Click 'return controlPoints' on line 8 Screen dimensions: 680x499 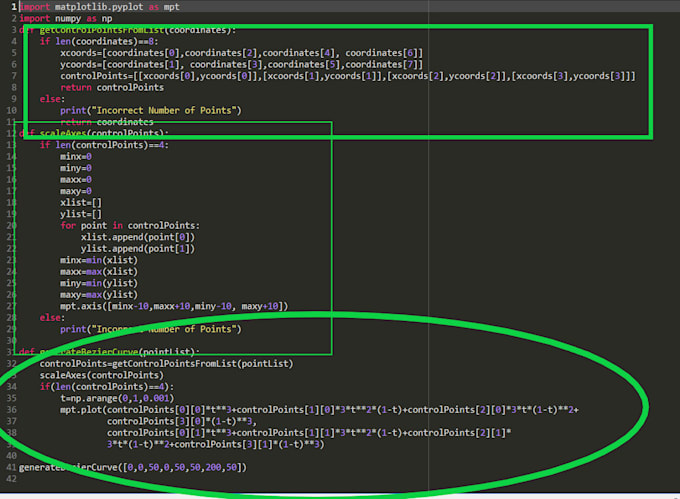click(112, 88)
